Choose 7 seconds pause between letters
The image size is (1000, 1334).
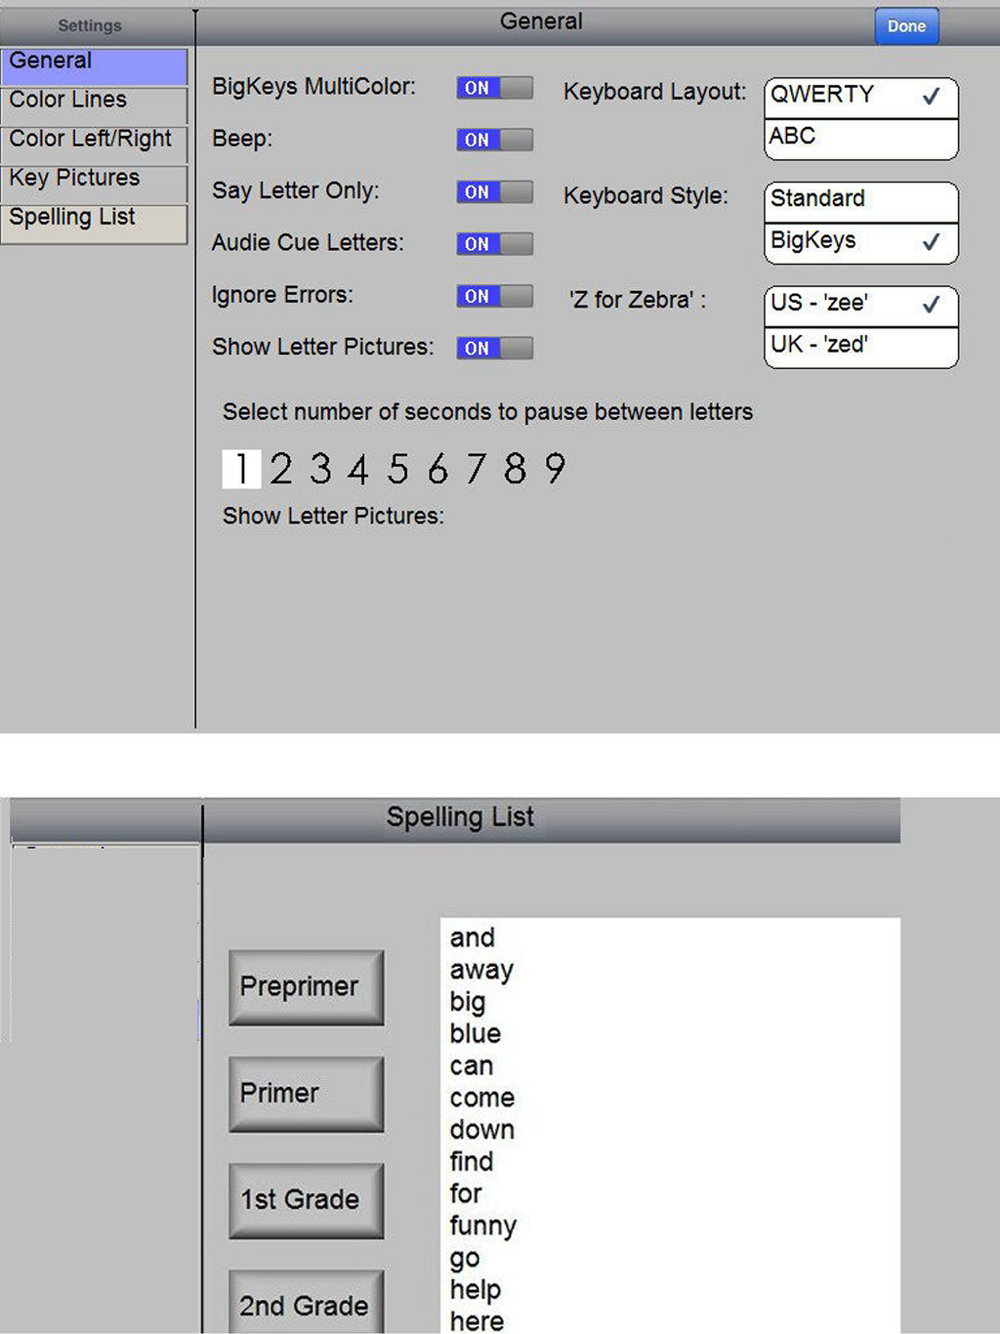tap(476, 468)
